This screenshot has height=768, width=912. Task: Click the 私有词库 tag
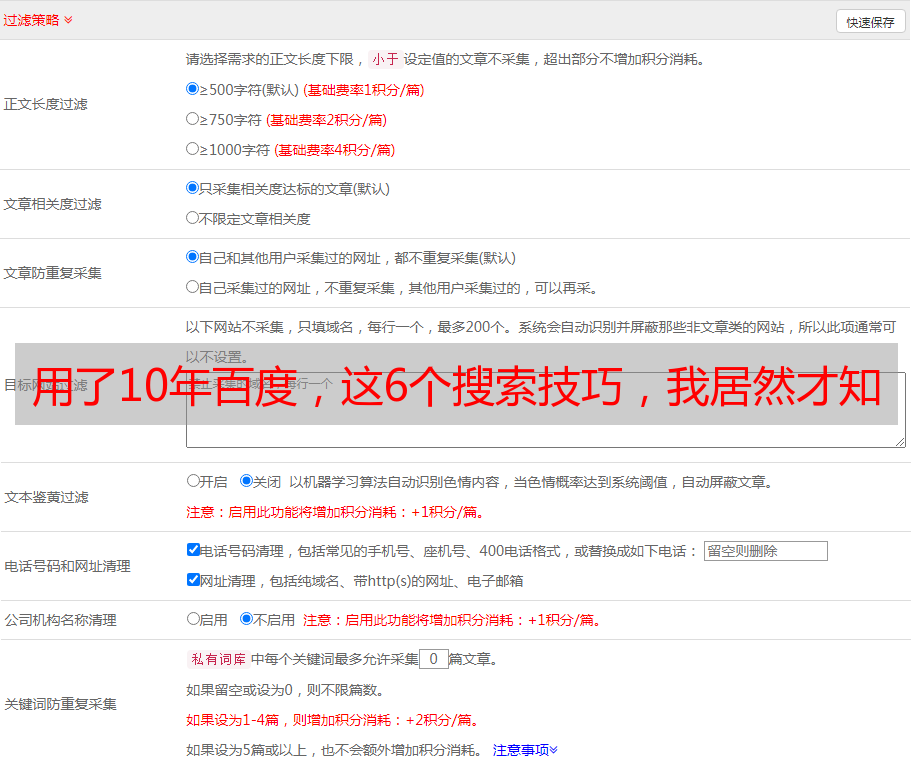click(219, 659)
